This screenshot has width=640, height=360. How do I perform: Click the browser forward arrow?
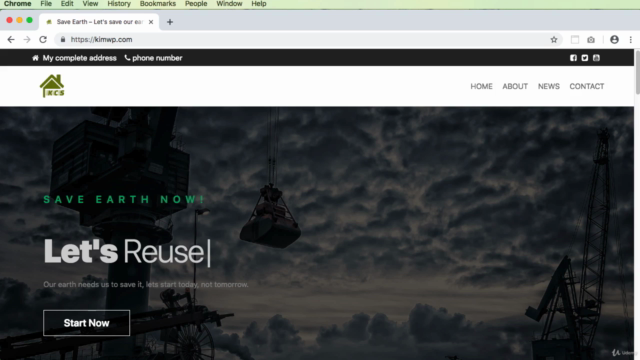[x=27, y=40]
